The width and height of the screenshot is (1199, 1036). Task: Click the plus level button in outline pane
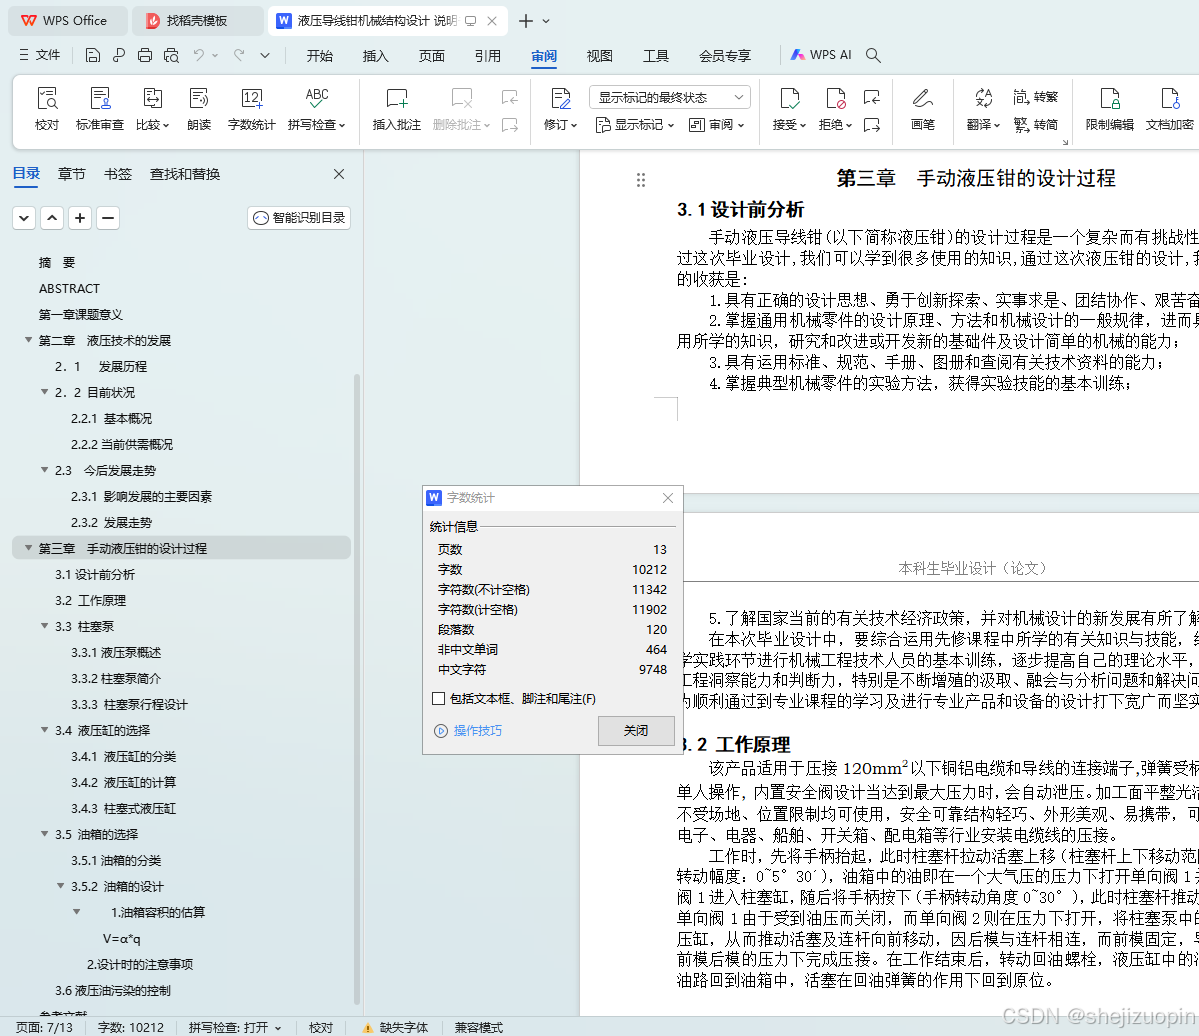(80, 218)
